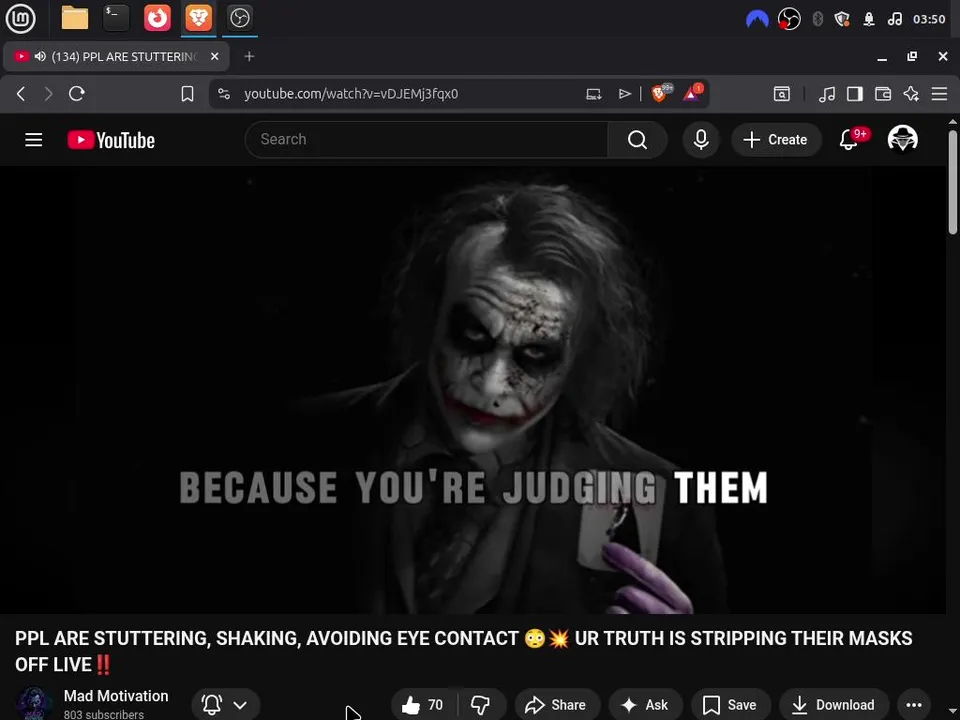Start voice search with the microphone
960x720 pixels.
click(x=701, y=140)
